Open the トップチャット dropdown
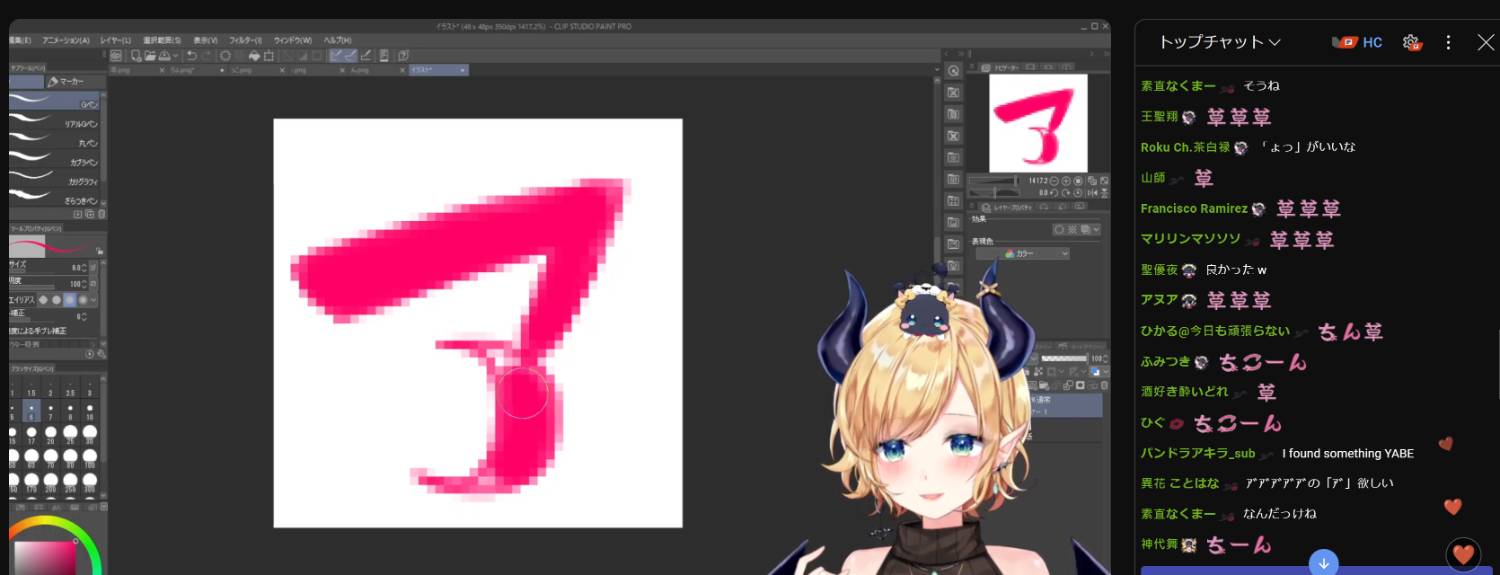Screen dimensions: 1500x575 [1219, 42]
